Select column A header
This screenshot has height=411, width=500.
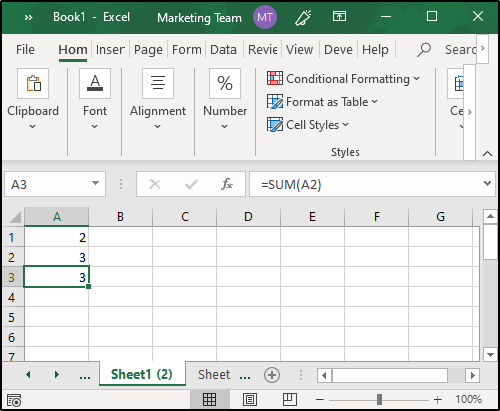tap(57, 217)
